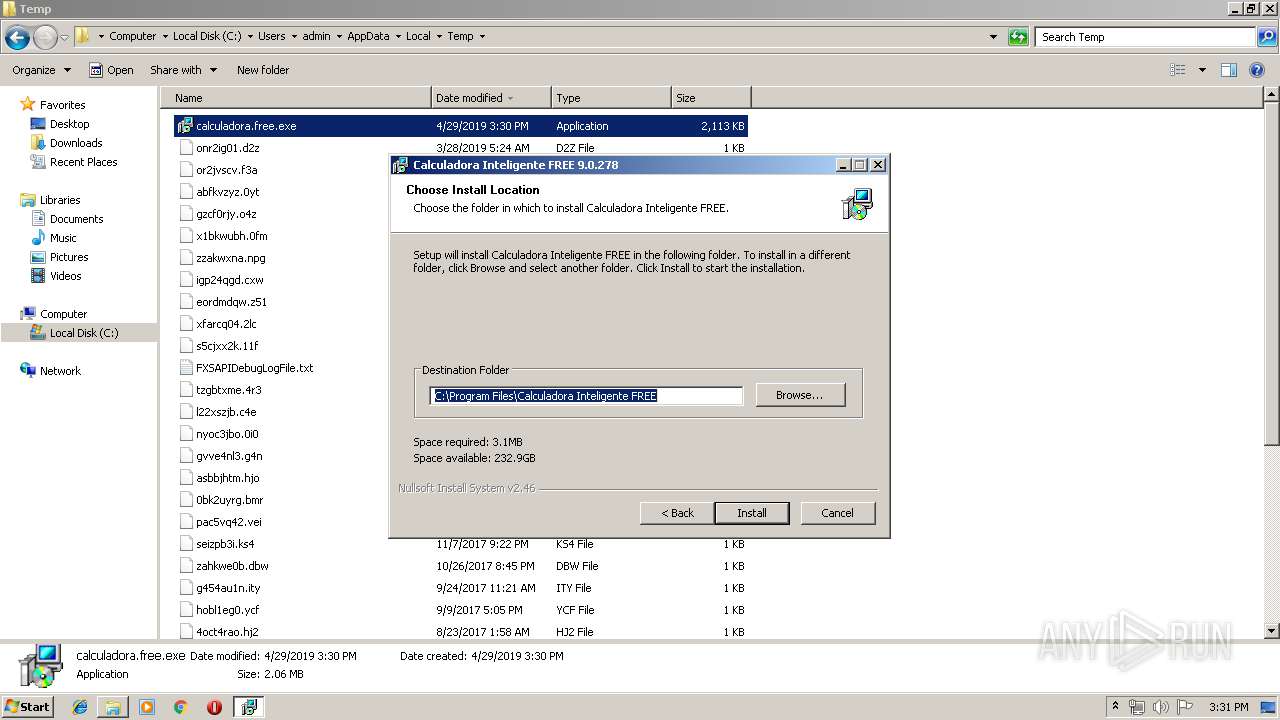Click the Start button on the taskbar
This screenshot has width=1280, height=720.
27,706
